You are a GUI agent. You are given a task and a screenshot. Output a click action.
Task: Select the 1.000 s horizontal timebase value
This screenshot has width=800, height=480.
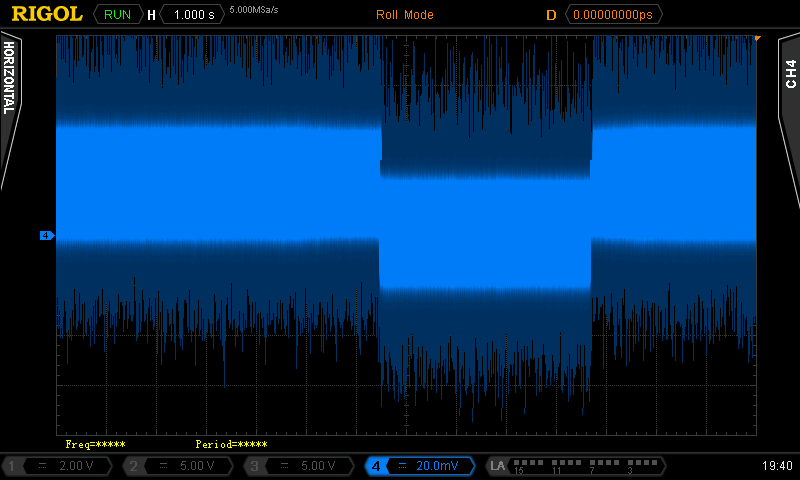(193, 15)
